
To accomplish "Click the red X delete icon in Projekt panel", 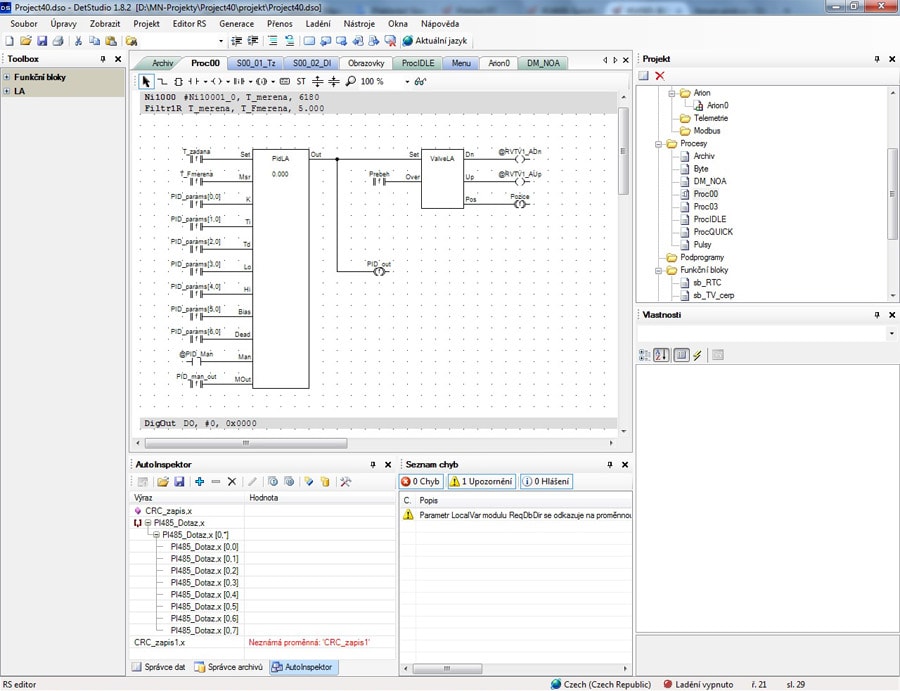I will 660,76.
